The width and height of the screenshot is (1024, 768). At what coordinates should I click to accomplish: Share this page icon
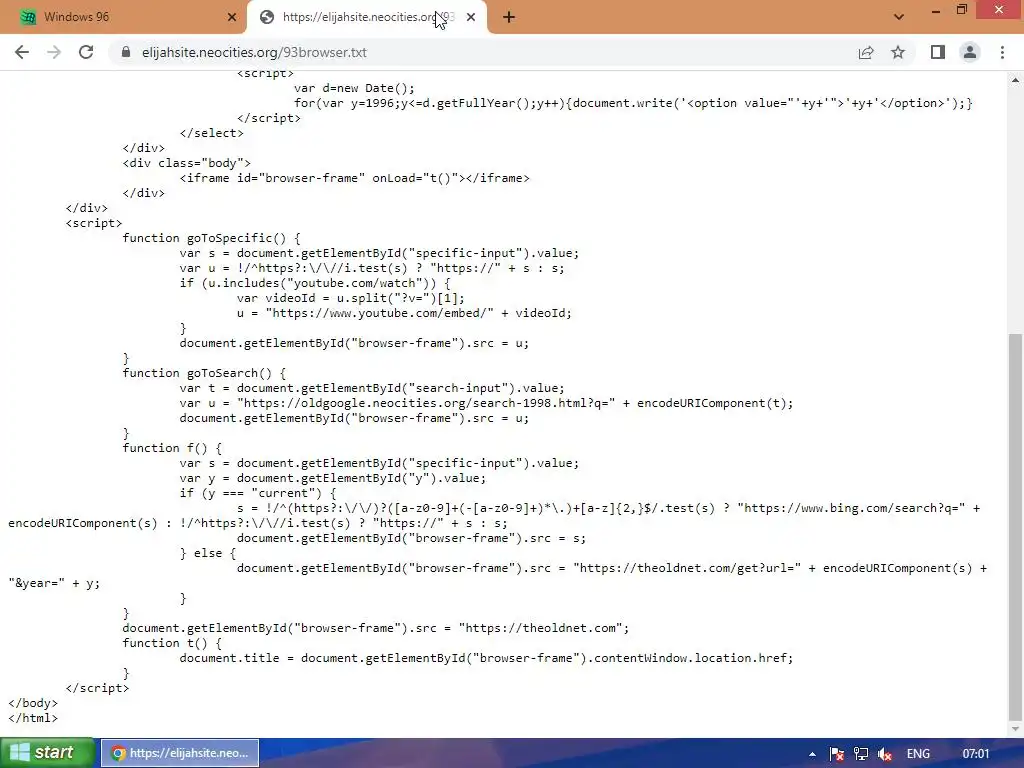point(866,52)
